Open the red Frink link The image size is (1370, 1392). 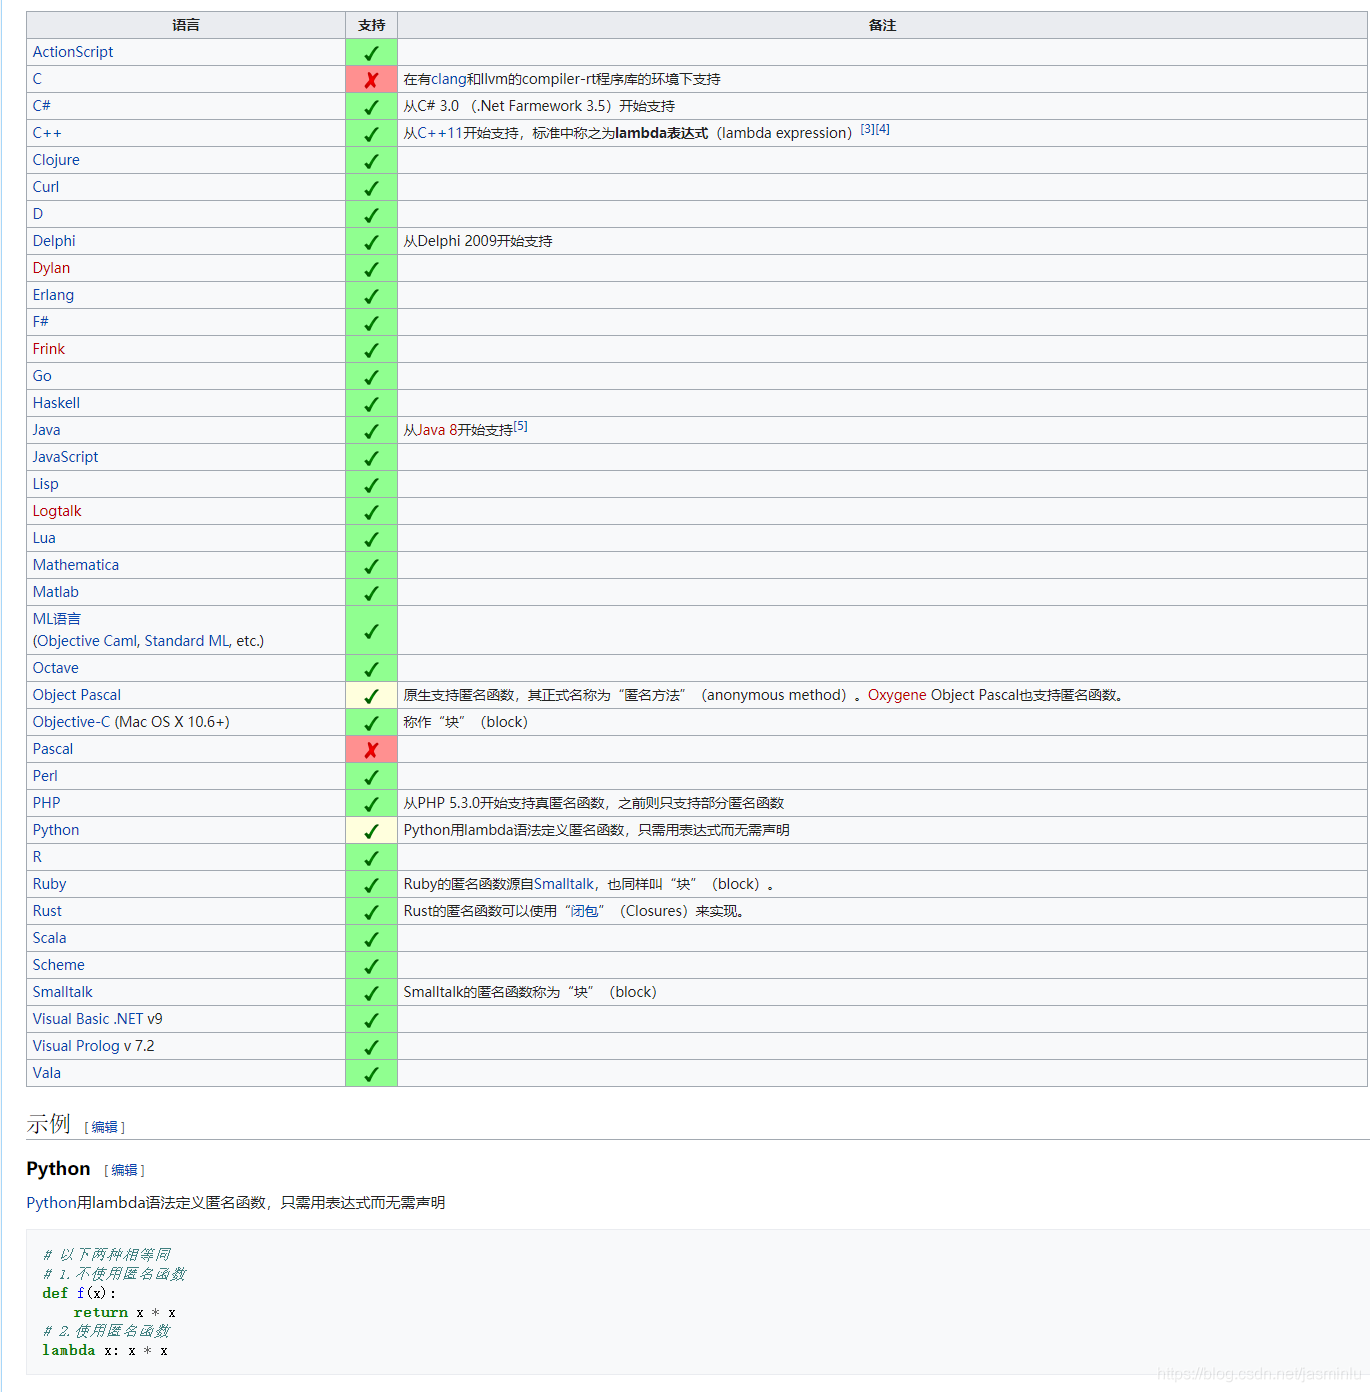pos(49,349)
